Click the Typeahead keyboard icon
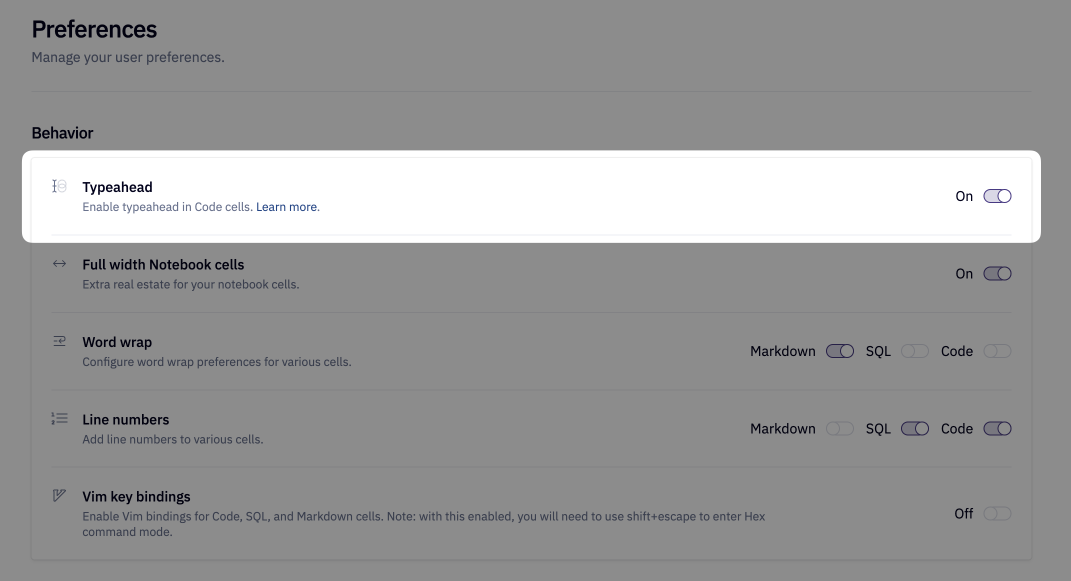This screenshot has width=1071, height=581. pos(59,187)
